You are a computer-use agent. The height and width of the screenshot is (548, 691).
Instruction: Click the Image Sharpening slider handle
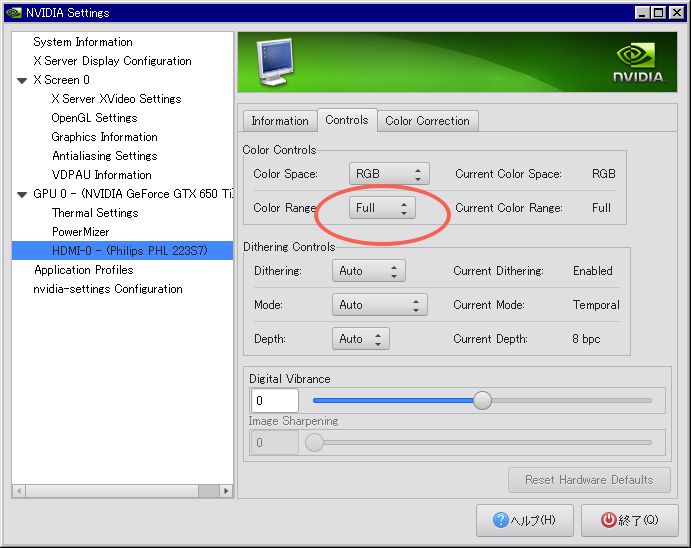(314, 442)
